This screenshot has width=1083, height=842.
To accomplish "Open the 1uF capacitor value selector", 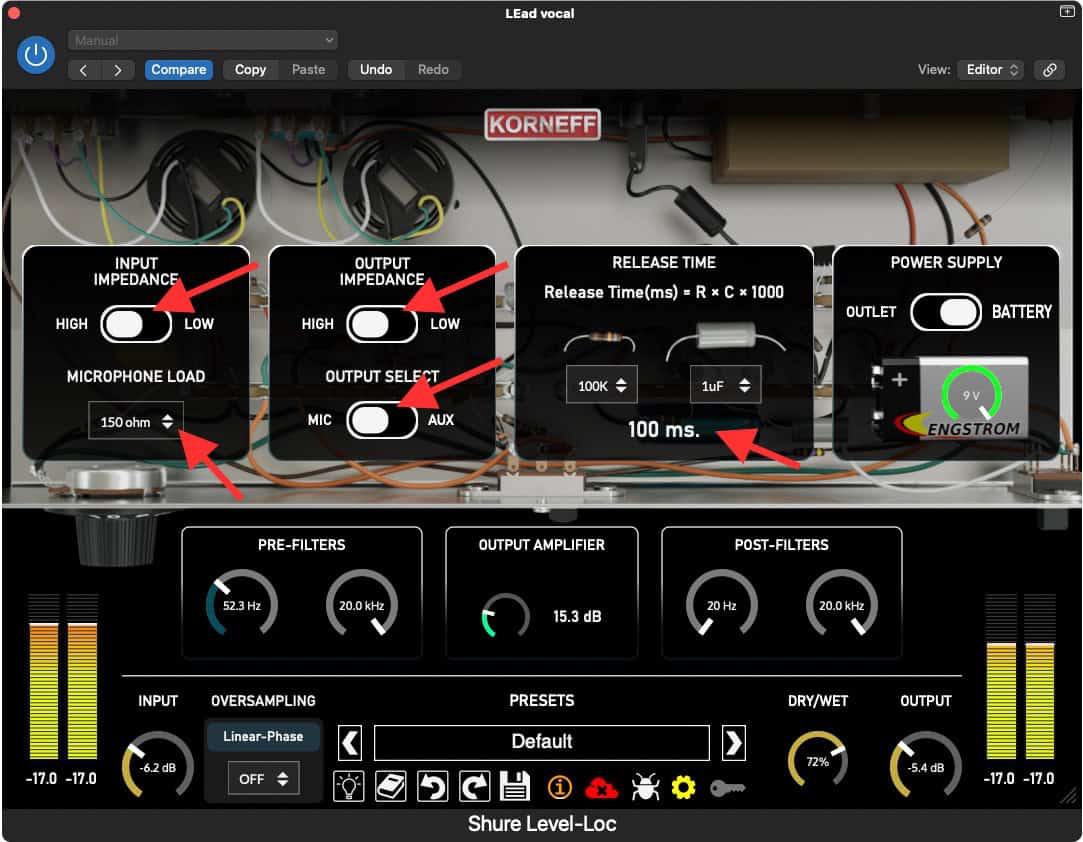I will (725, 385).
